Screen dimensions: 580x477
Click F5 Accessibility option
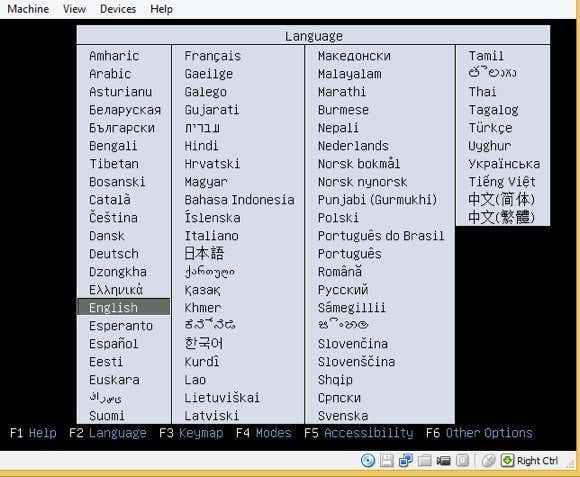point(359,433)
